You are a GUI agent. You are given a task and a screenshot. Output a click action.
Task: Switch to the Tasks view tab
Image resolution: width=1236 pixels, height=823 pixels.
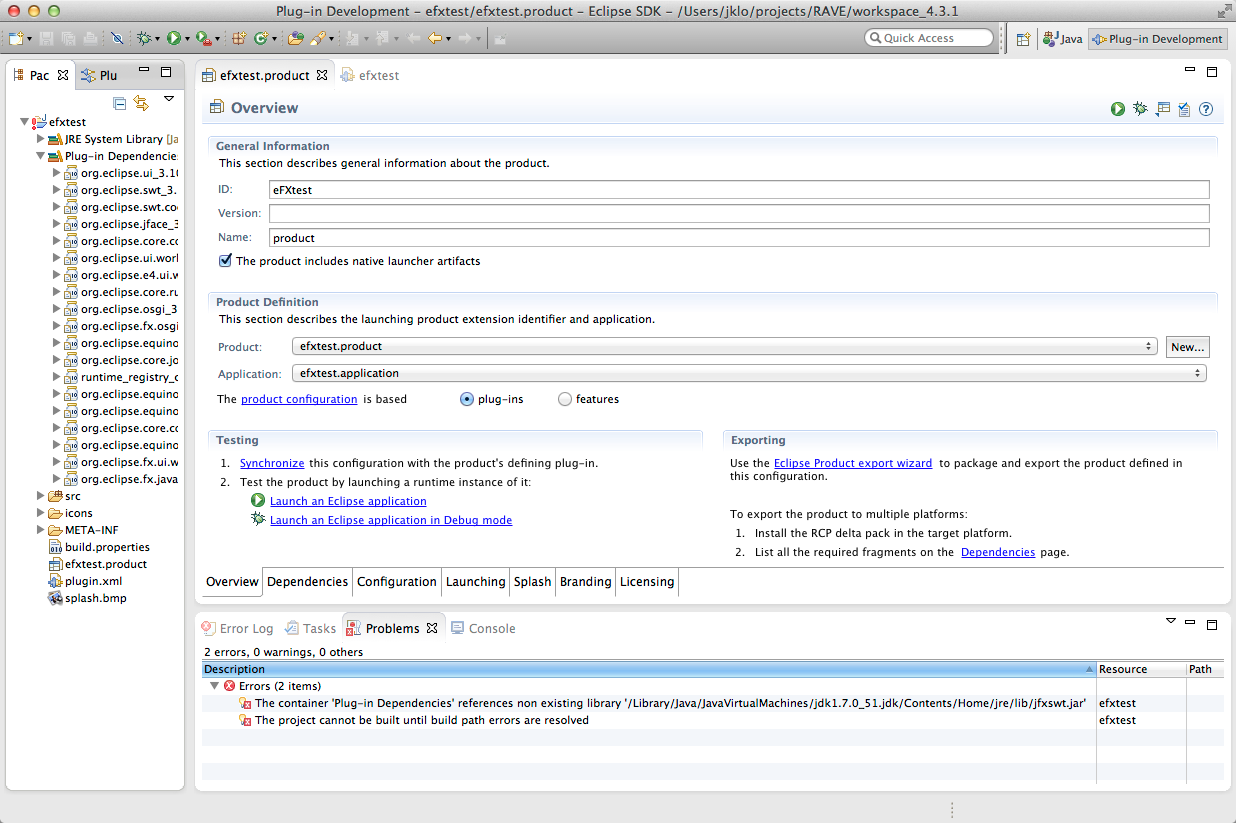(310, 628)
